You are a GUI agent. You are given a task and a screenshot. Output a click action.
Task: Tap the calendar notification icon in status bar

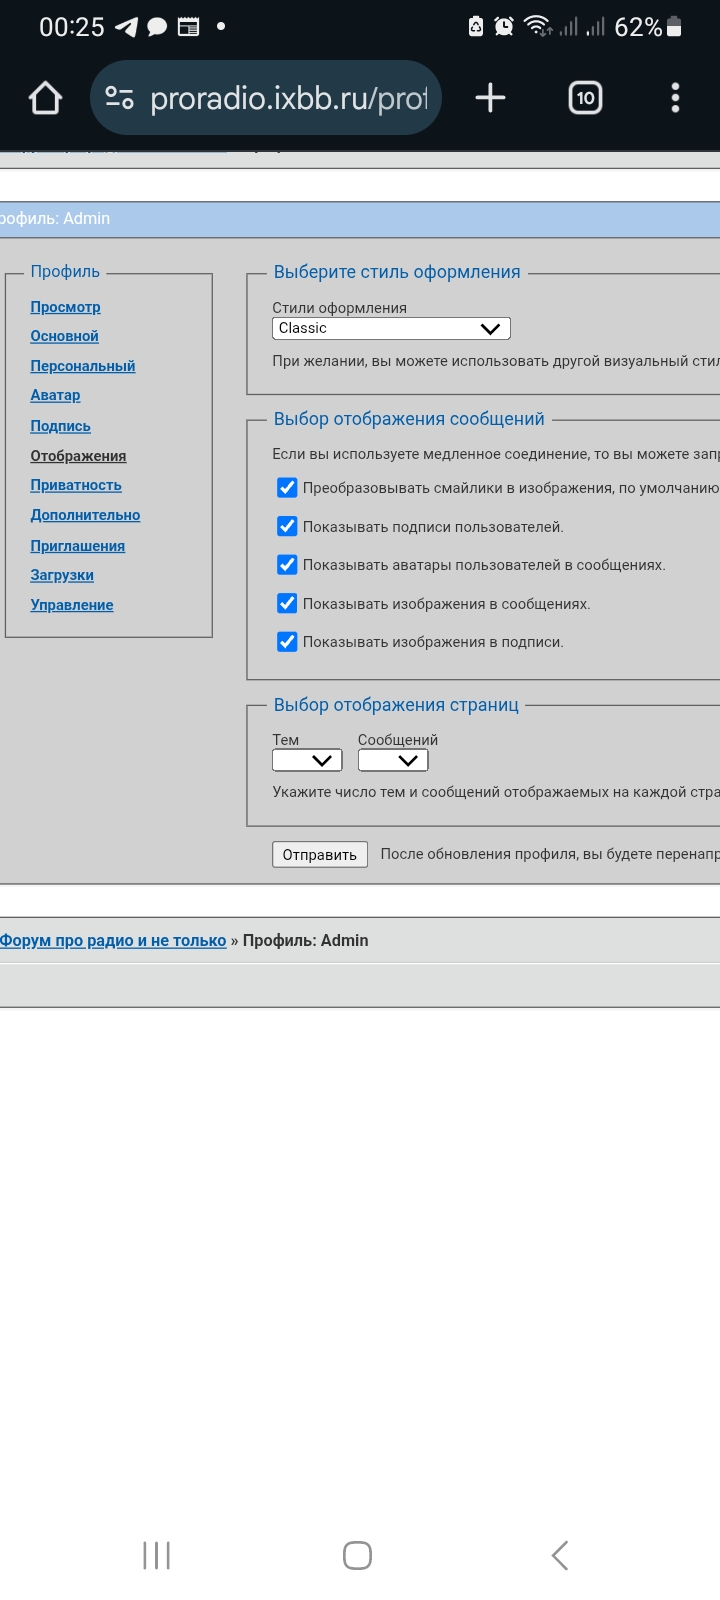[x=188, y=27]
